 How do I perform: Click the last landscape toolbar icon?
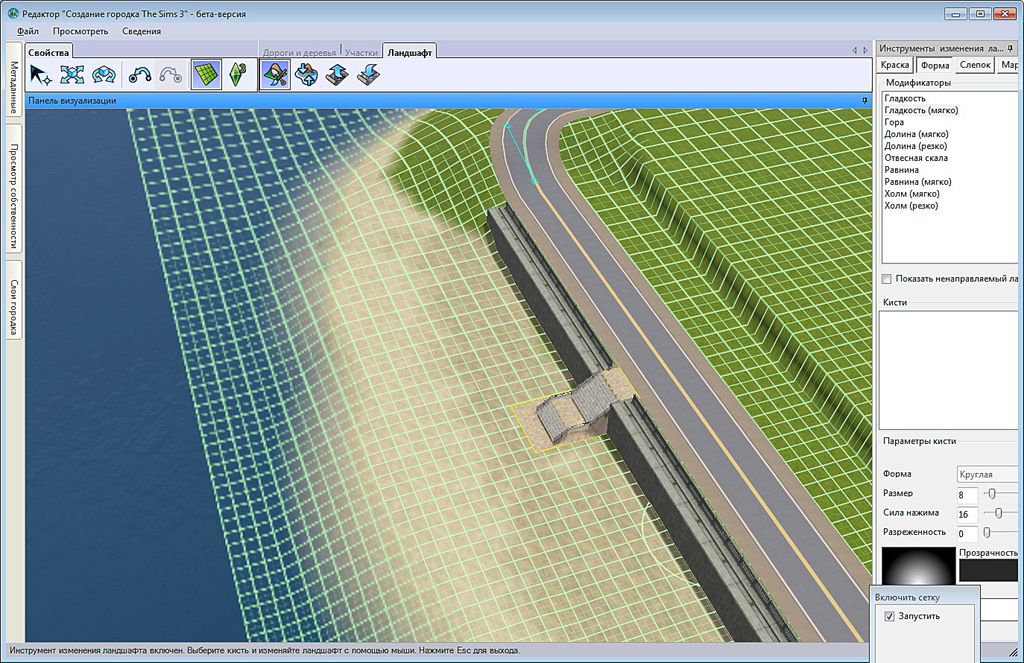pyautogui.click(x=369, y=74)
